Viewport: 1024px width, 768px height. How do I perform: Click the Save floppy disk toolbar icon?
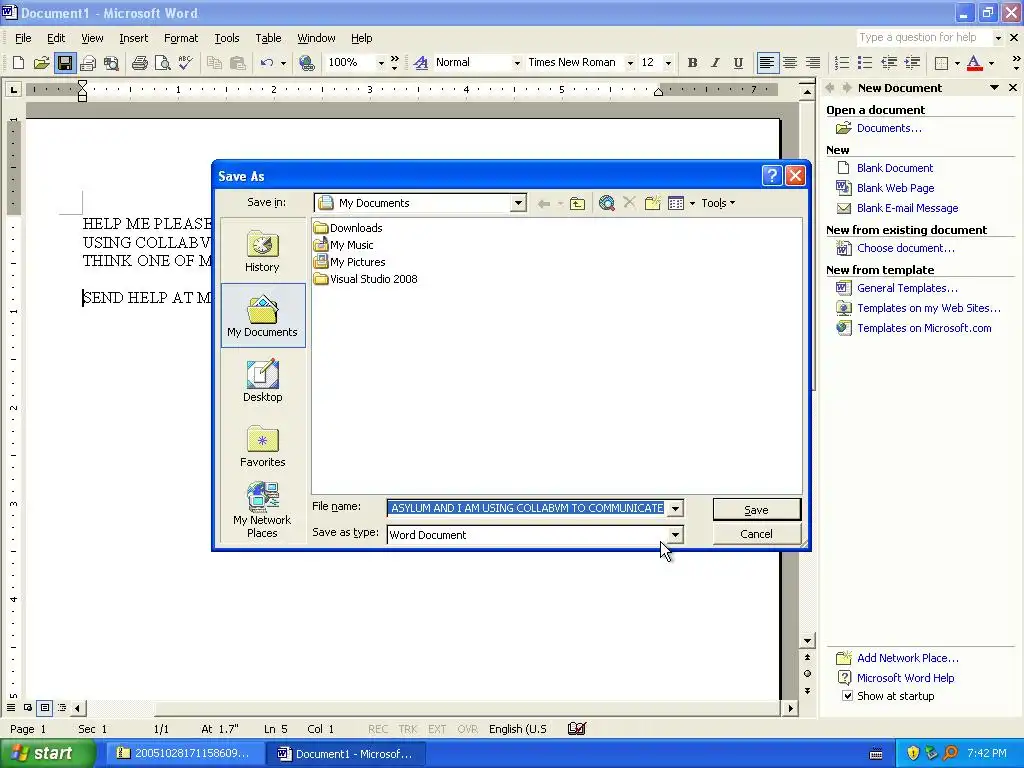(x=65, y=63)
